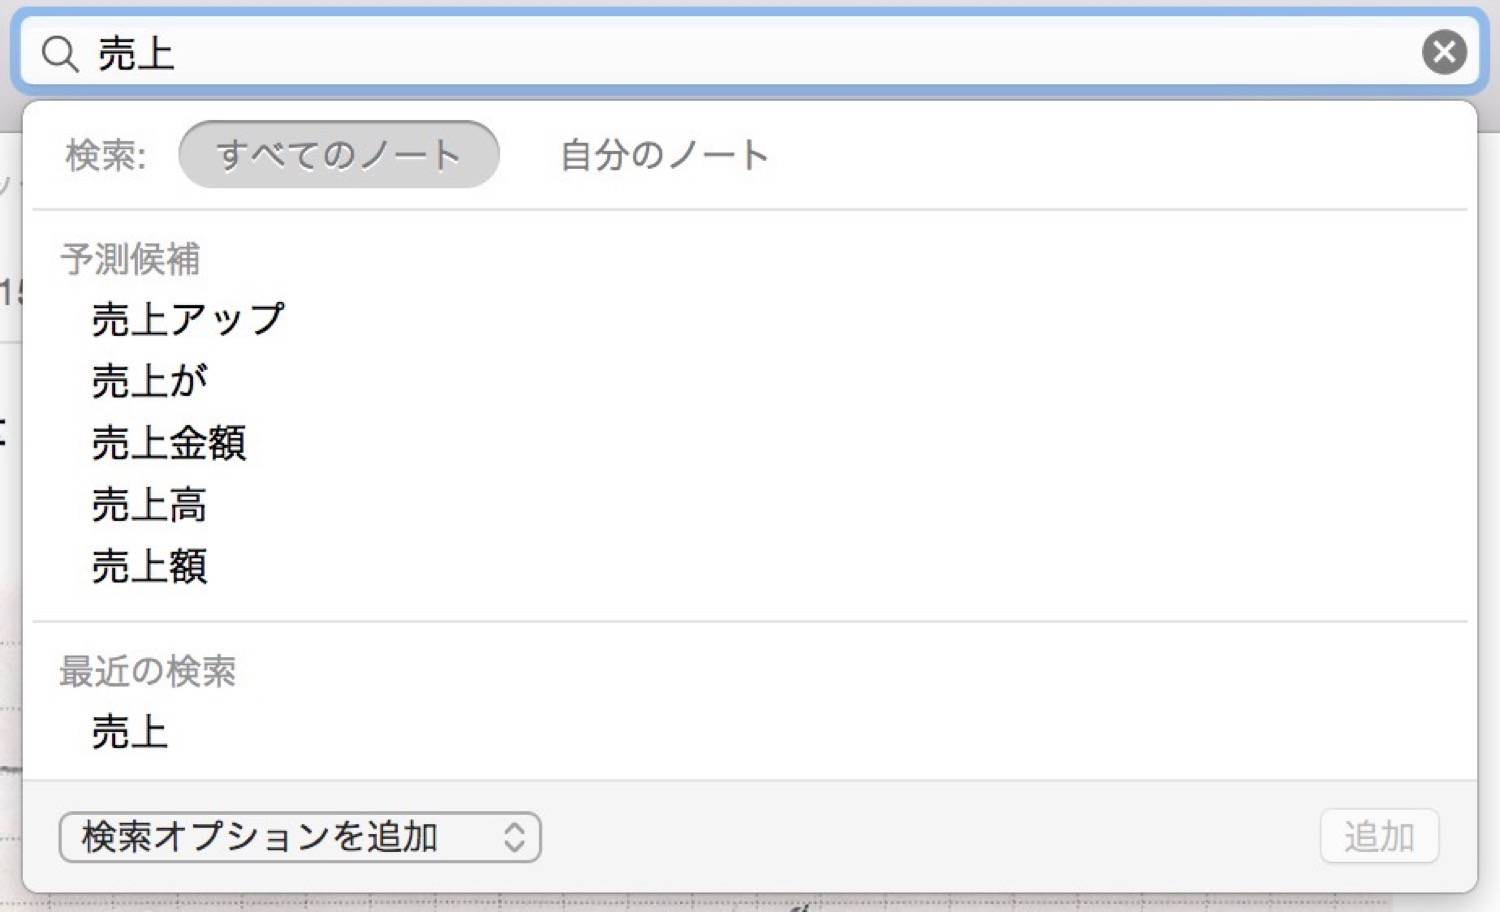
Task: Click the up-down chevrons on search options popup
Action: coord(514,837)
